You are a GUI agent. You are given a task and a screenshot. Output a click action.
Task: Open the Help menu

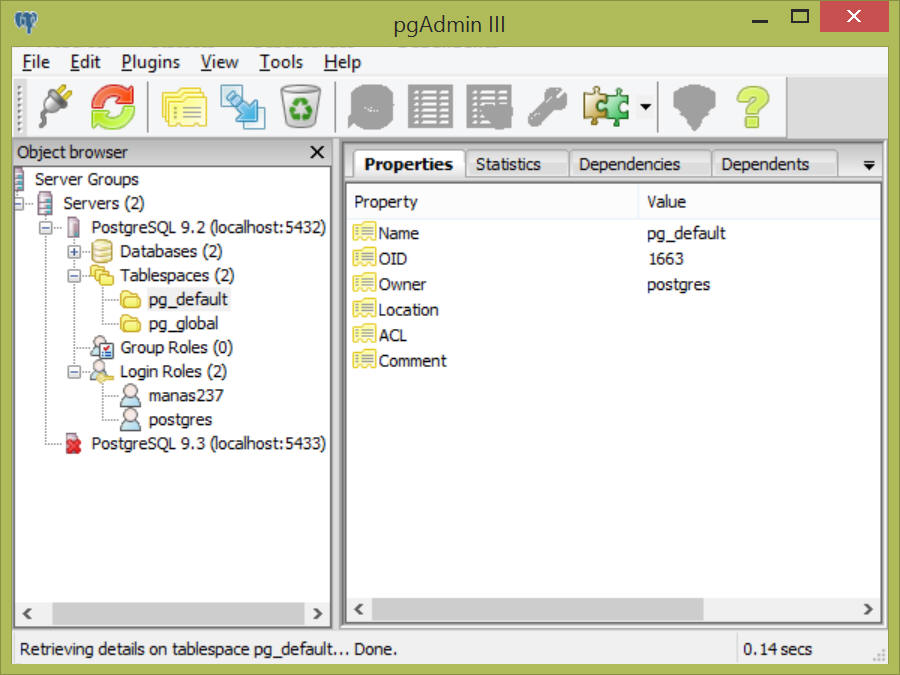[342, 62]
